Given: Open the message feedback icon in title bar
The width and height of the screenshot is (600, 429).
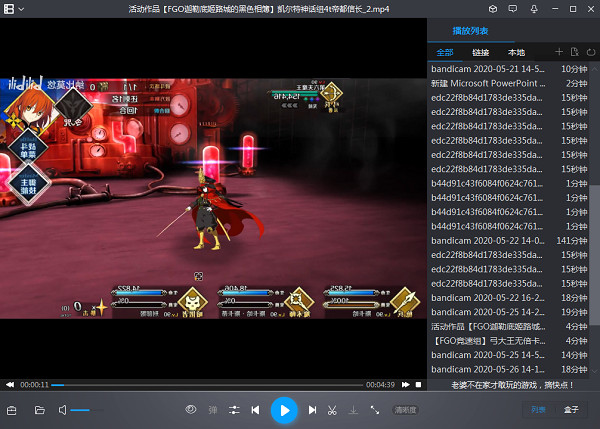Looking at the screenshot, I should coord(513,9).
